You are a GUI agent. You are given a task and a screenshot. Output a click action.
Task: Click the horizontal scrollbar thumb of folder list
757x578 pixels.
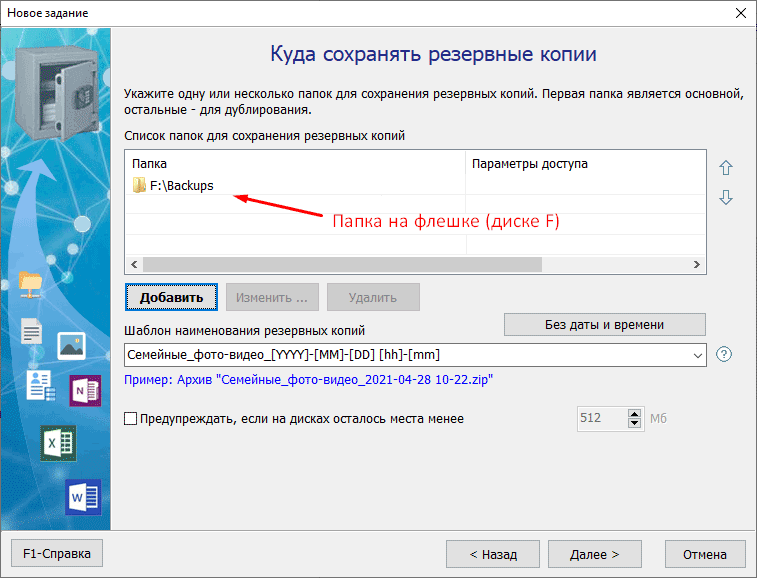pos(342,265)
